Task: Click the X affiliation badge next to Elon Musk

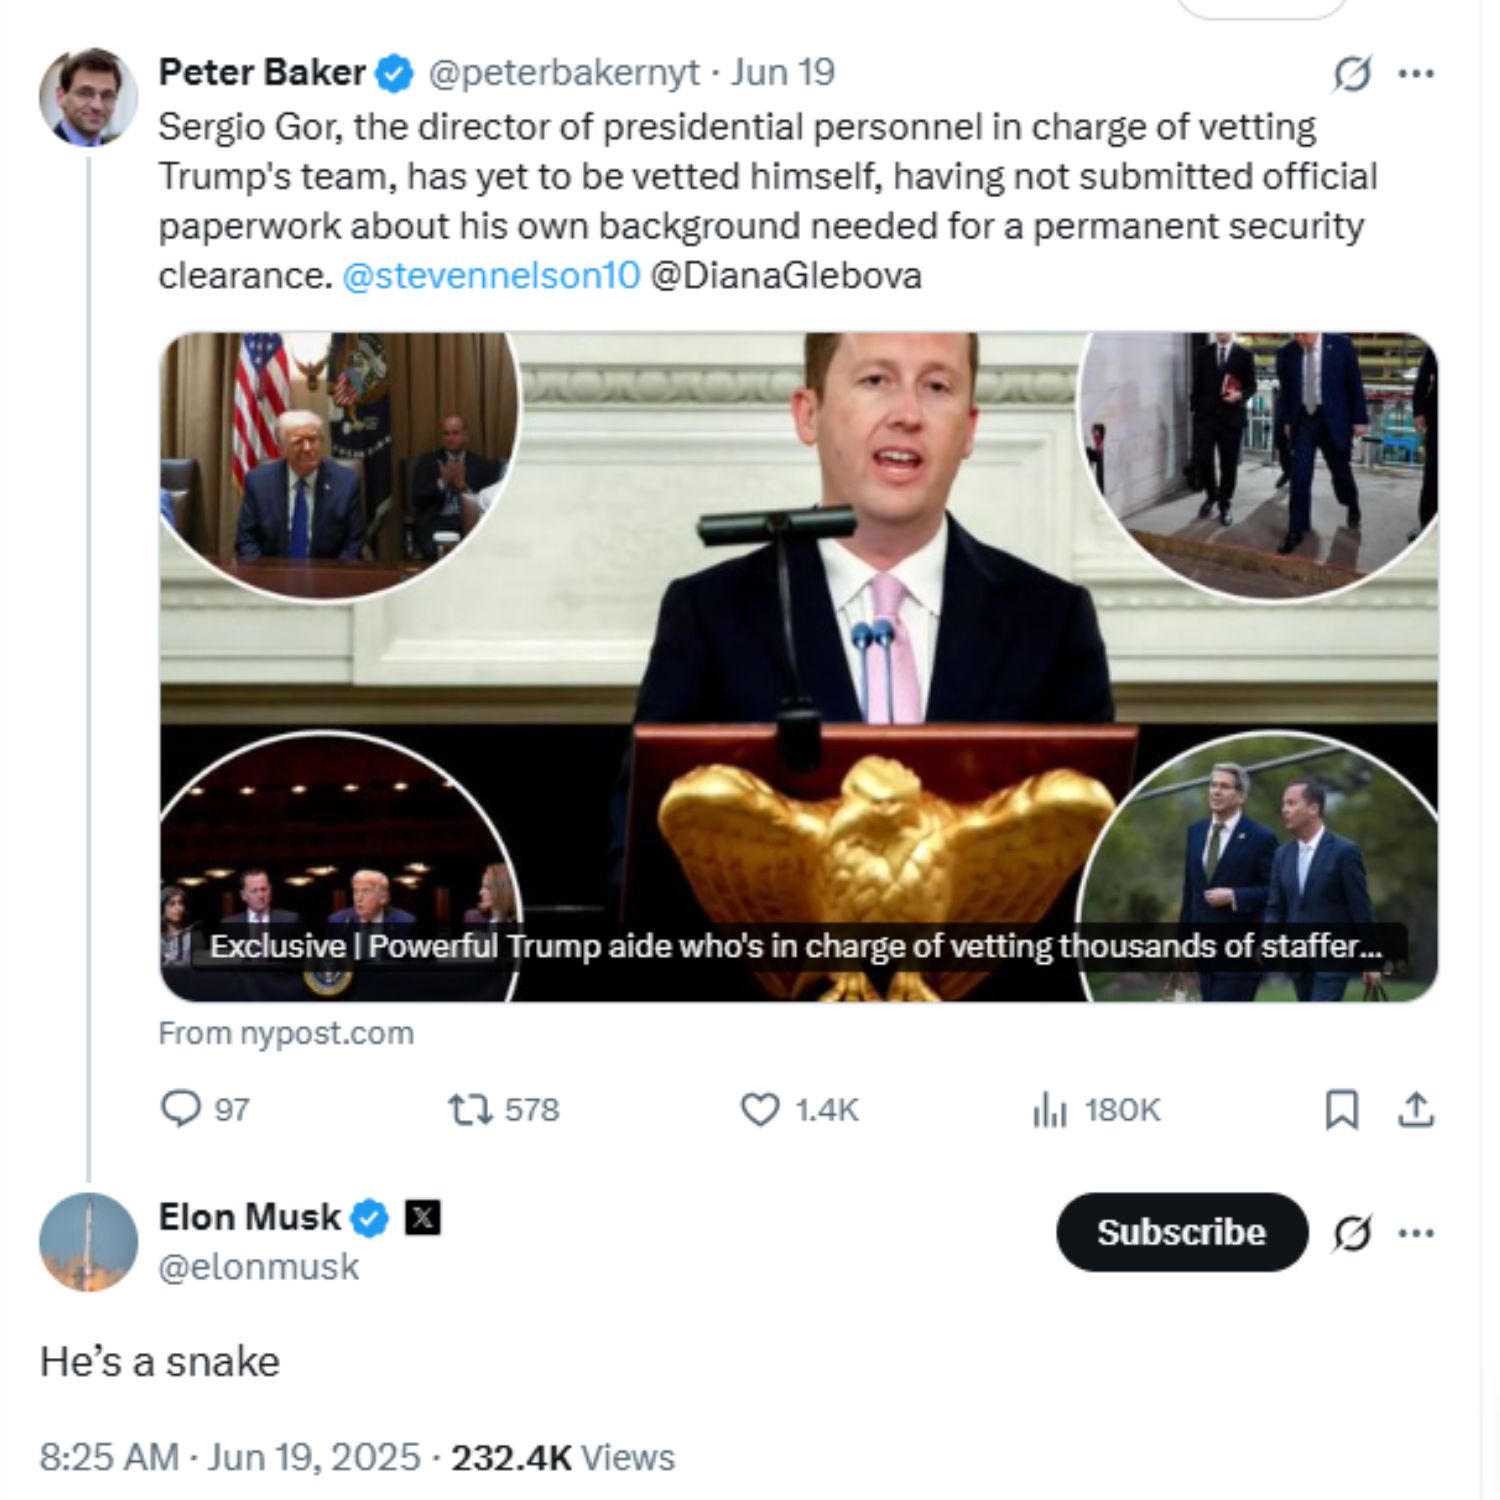Action: [423, 1218]
